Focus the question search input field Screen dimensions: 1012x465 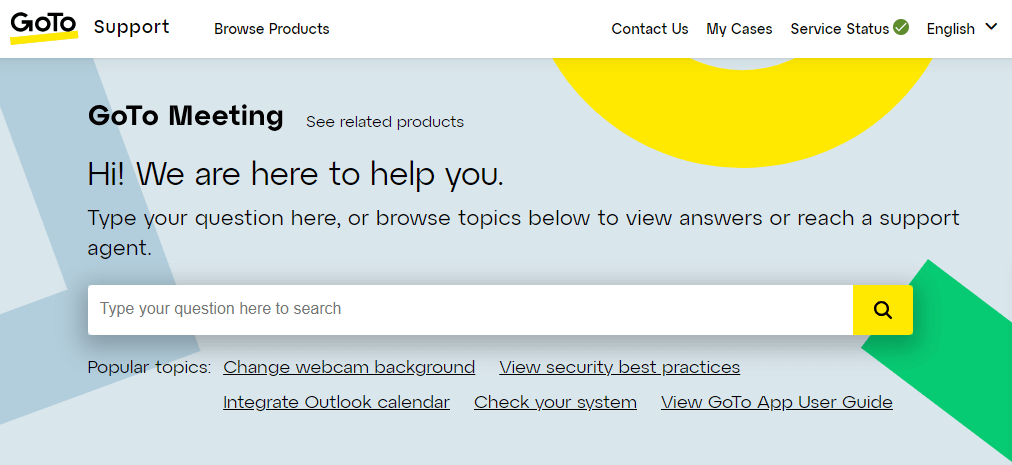(x=470, y=310)
